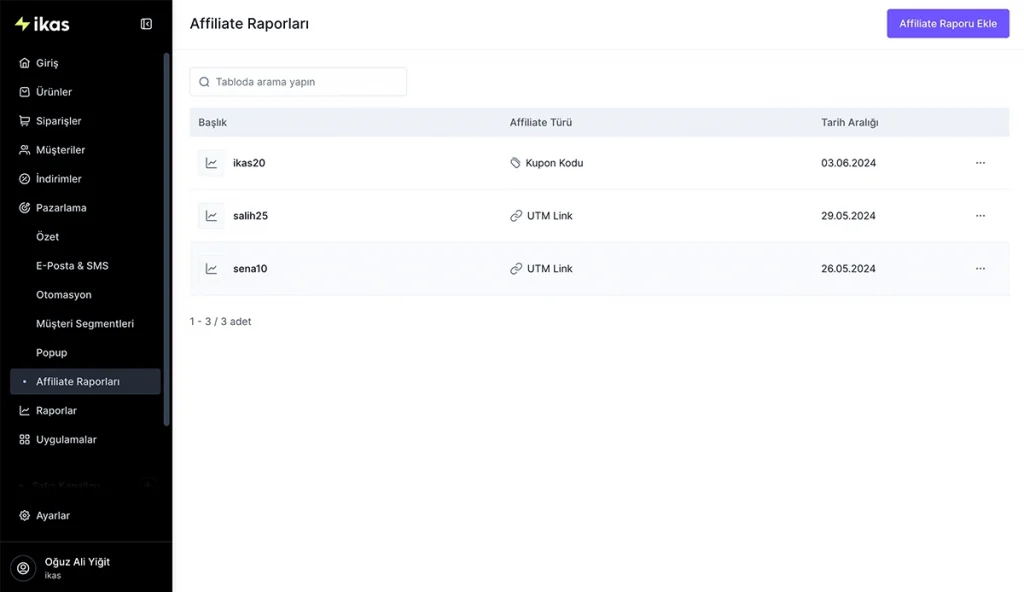Click in the Tabloda arama yapın search field
The image size is (1024, 592).
click(305, 82)
